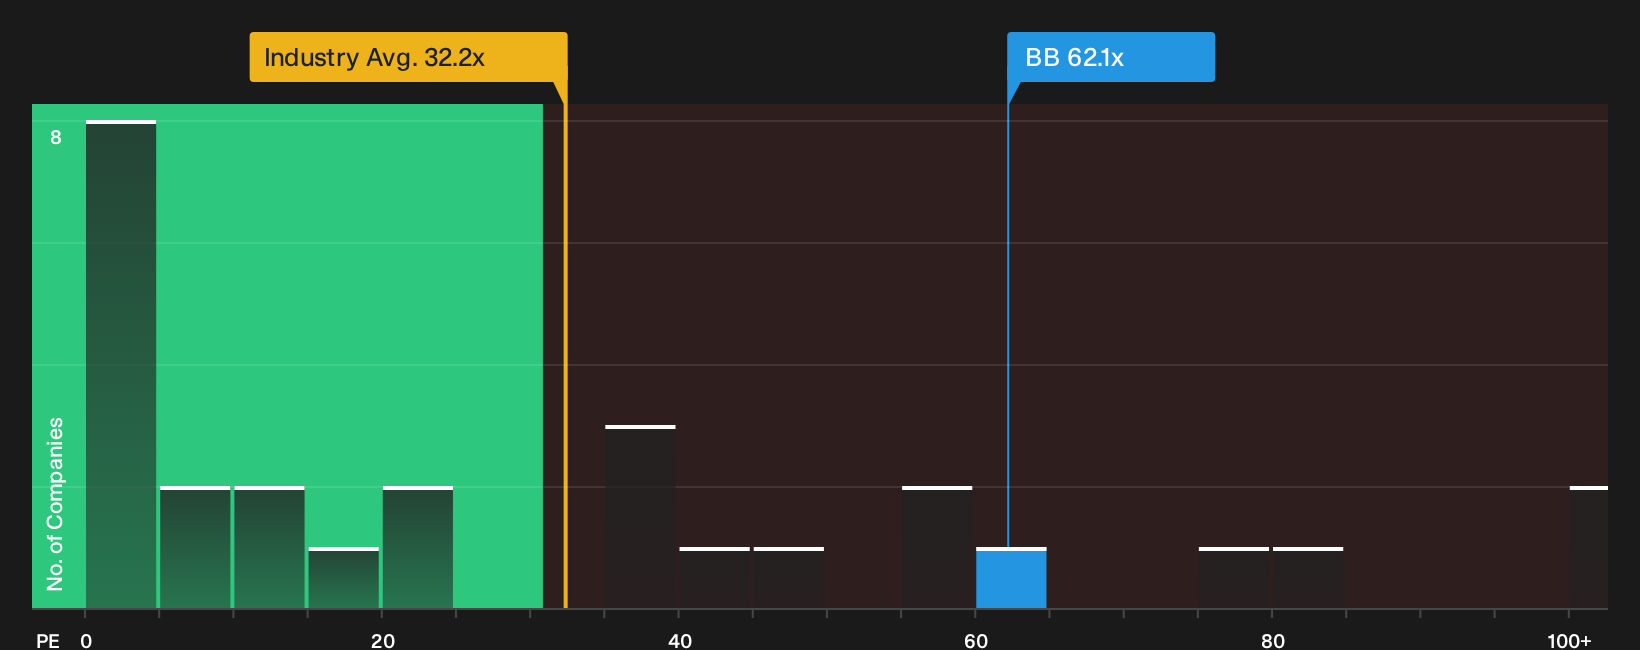Click the histogram bar for PE 5-10

pyautogui.click(x=195, y=547)
